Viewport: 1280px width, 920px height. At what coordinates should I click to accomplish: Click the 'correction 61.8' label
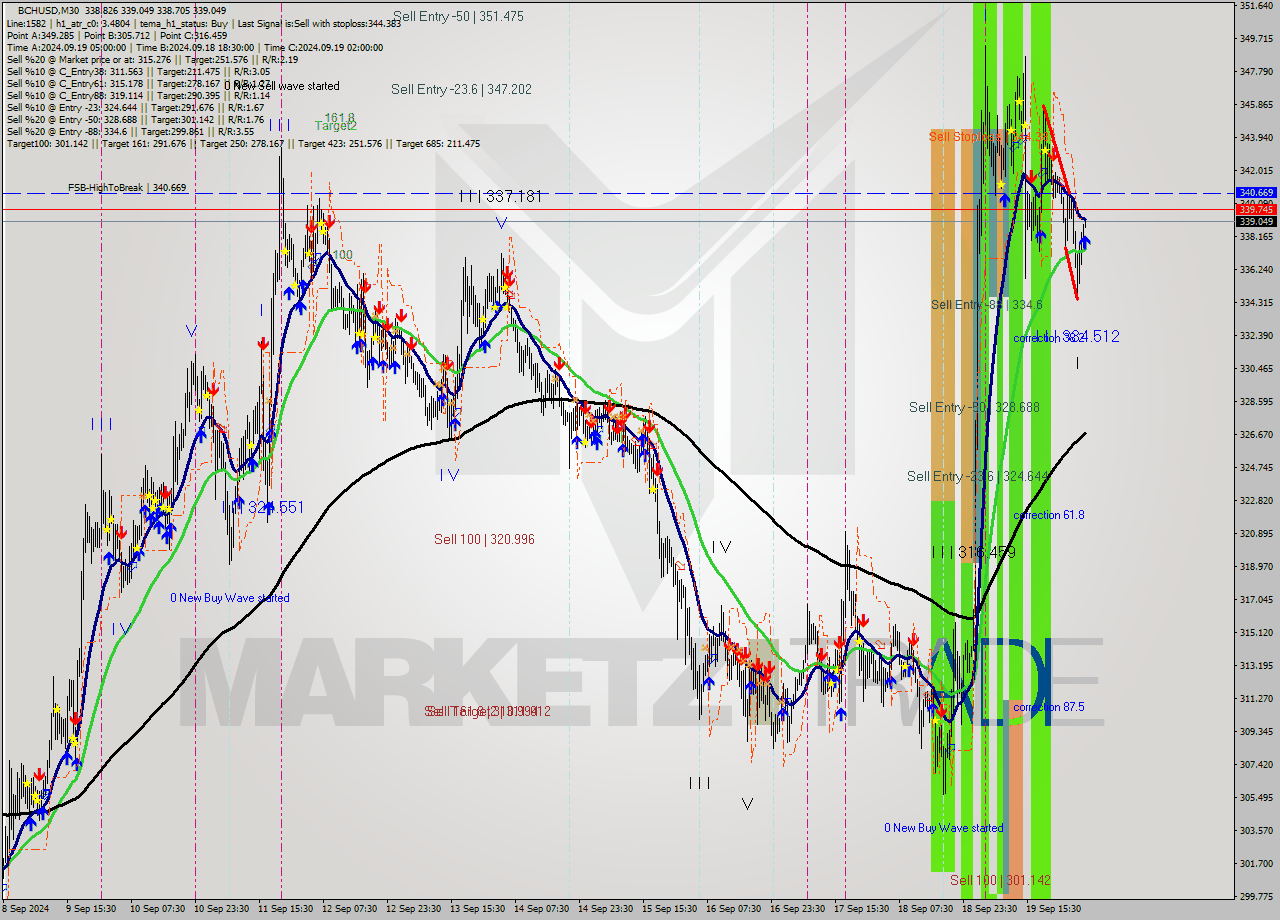pos(1049,515)
